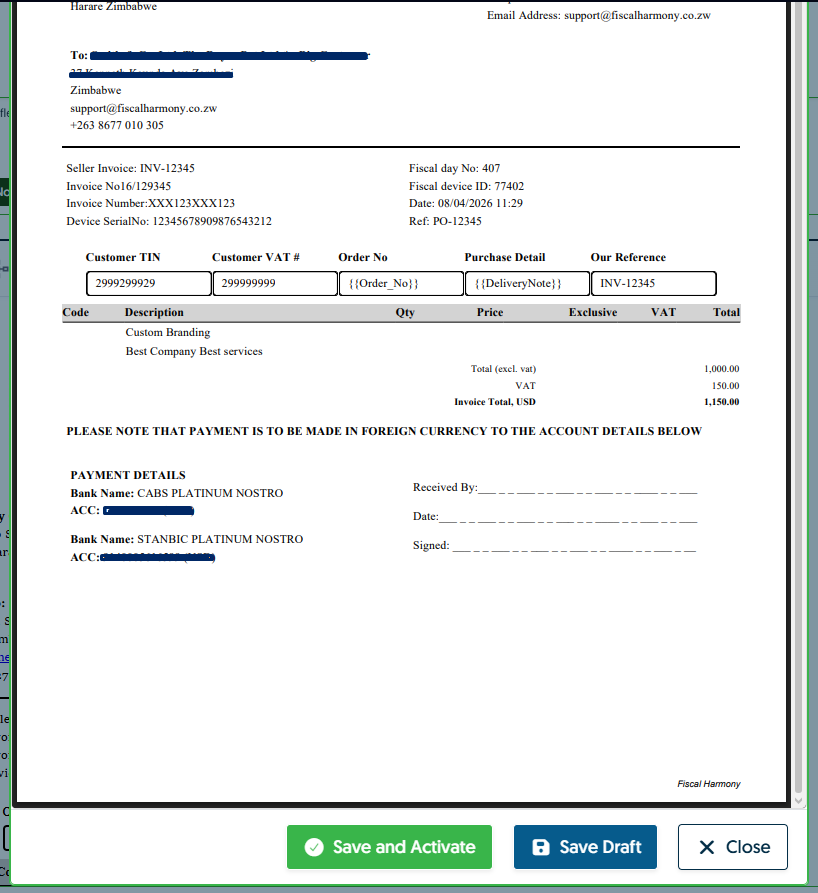Select the Customer VAT # box
This screenshot has height=893, width=818.
pos(273,284)
